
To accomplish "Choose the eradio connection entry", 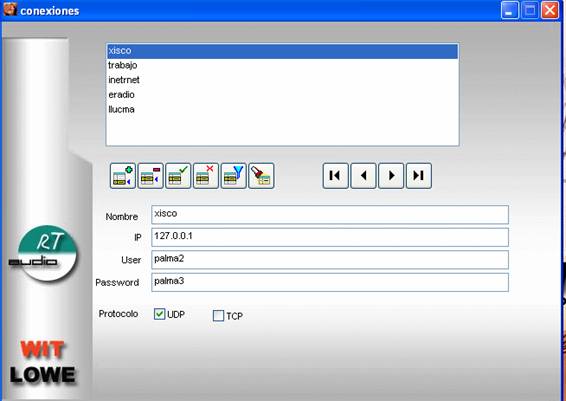I will [283, 95].
